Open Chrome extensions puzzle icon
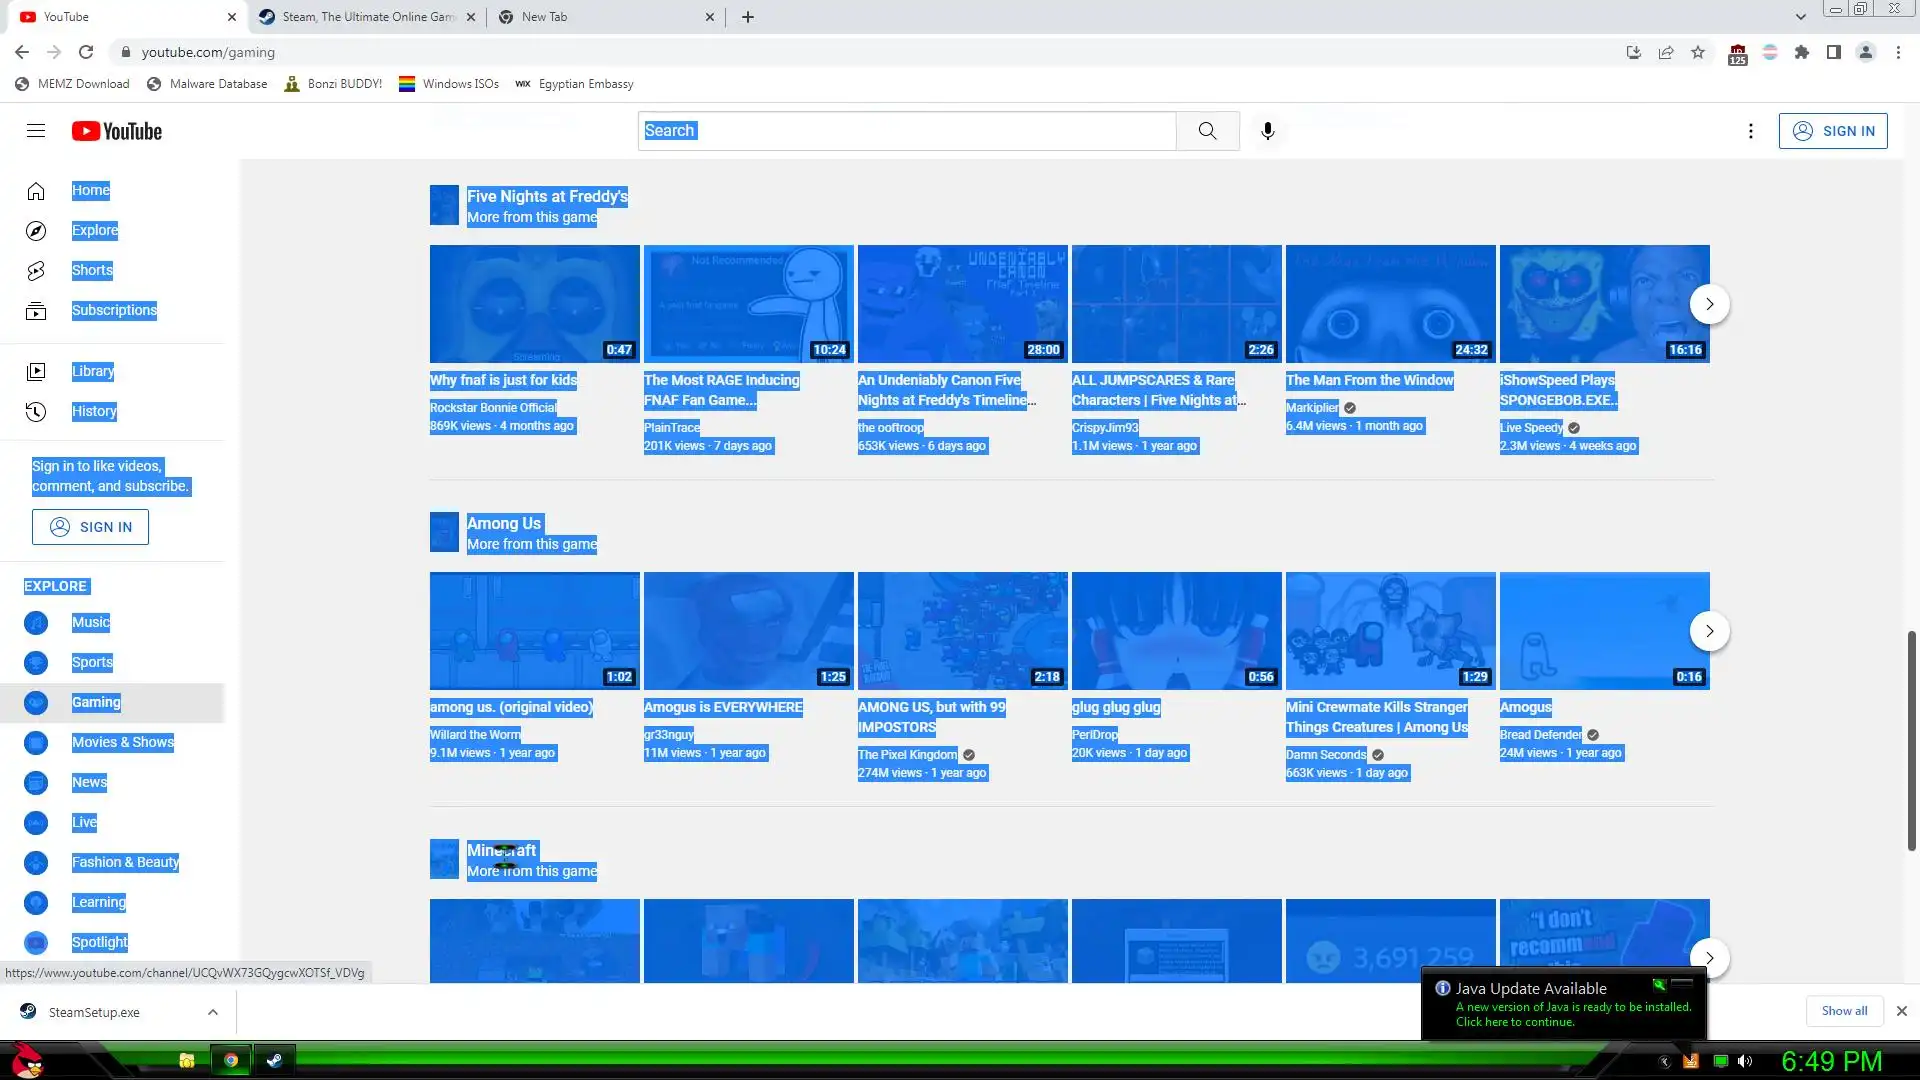Screen dimensions: 1920x1080 [x=1801, y=52]
